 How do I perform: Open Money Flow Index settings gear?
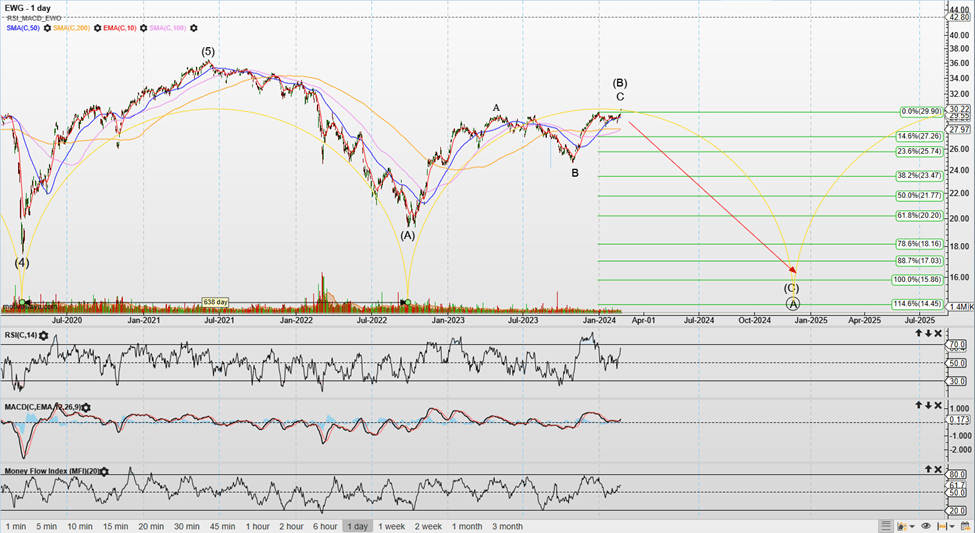pos(104,471)
